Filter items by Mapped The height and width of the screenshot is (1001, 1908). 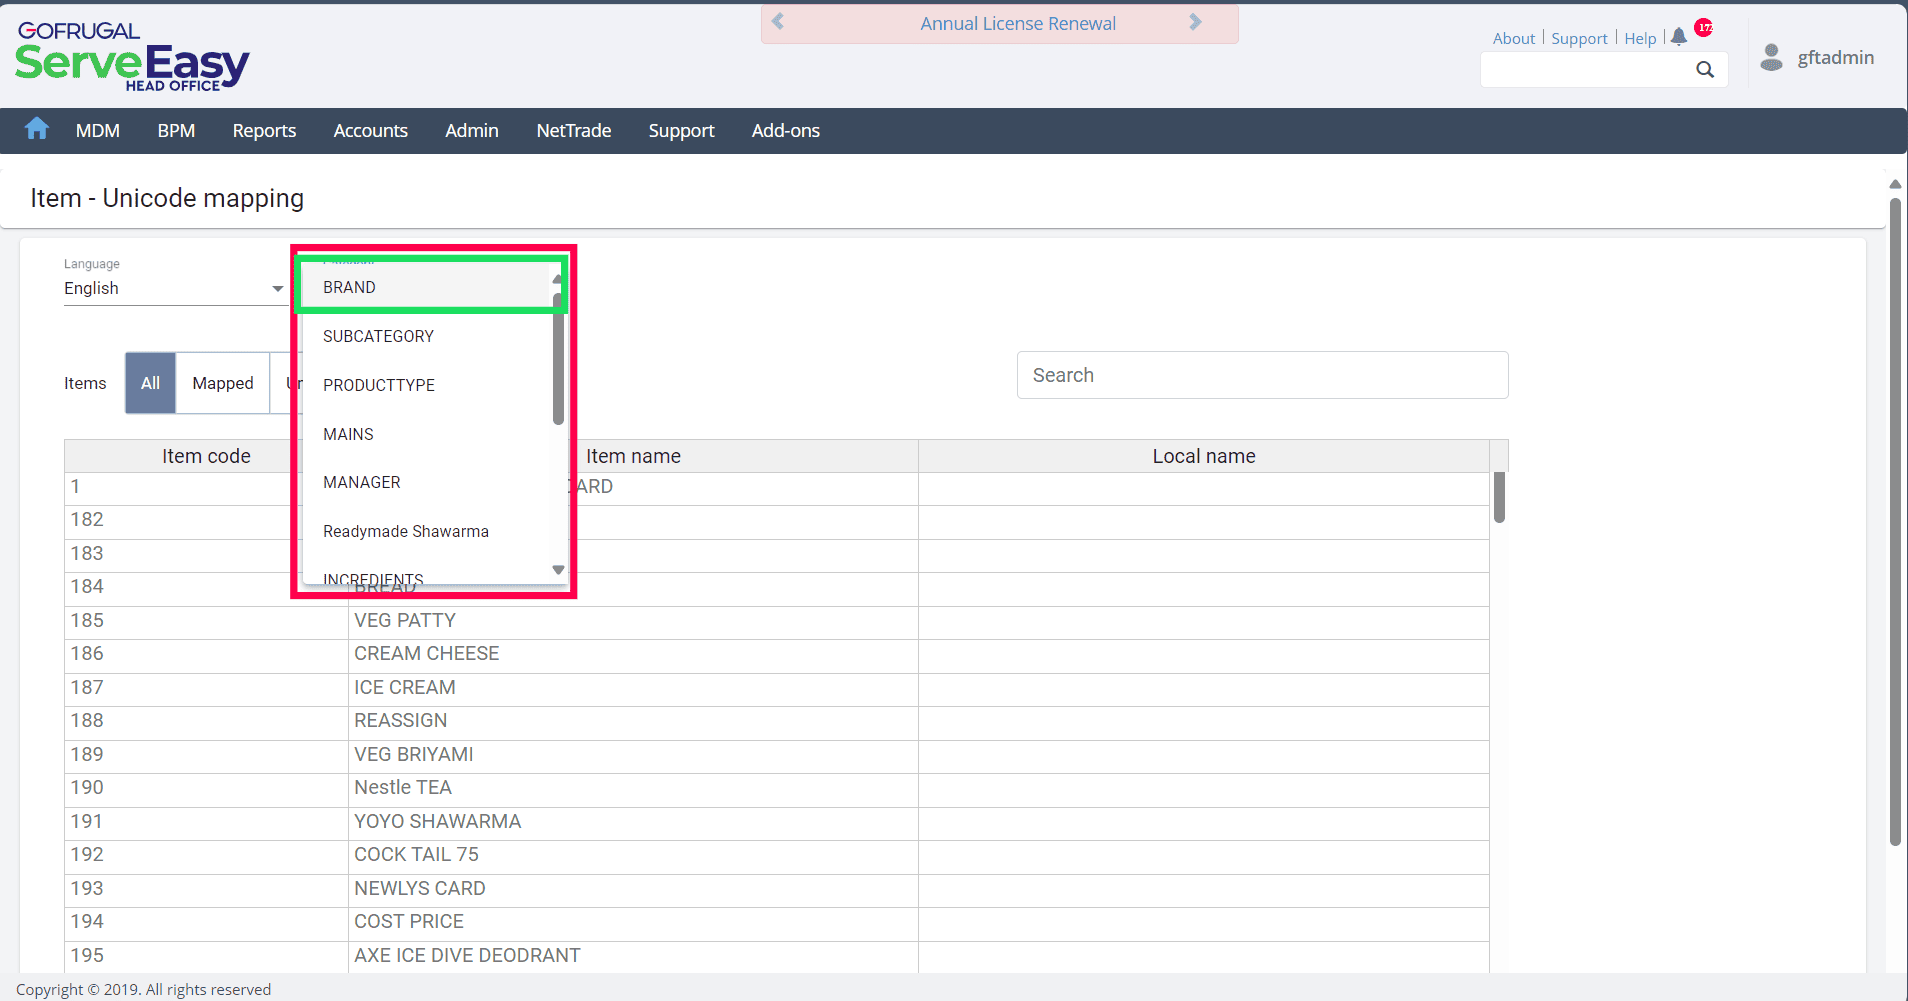223,383
